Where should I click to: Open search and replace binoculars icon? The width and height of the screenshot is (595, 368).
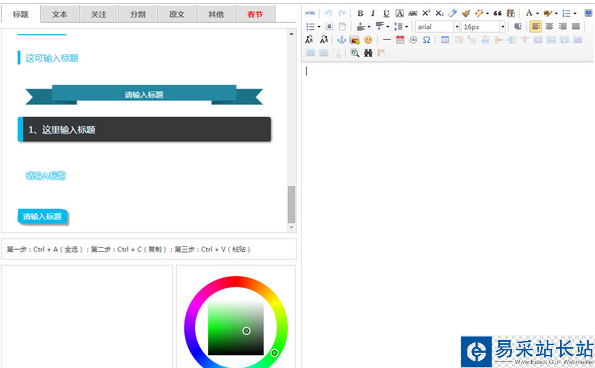pos(368,53)
